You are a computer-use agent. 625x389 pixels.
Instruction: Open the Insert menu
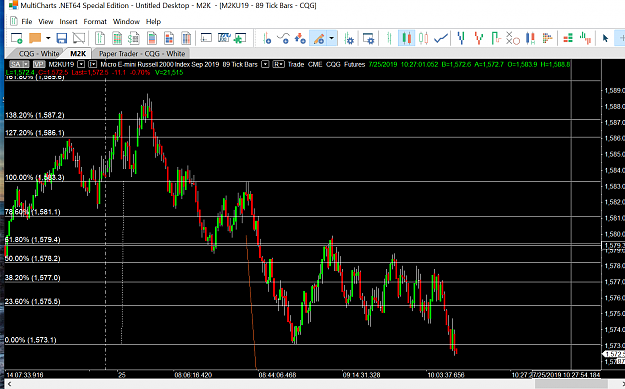coord(69,22)
